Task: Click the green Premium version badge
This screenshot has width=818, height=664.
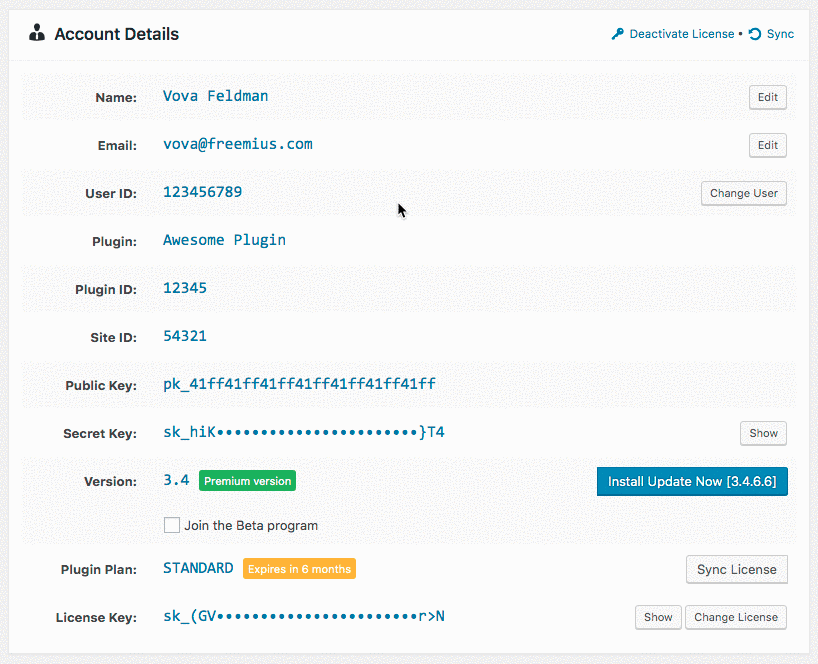Action: (x=247, y=481)
